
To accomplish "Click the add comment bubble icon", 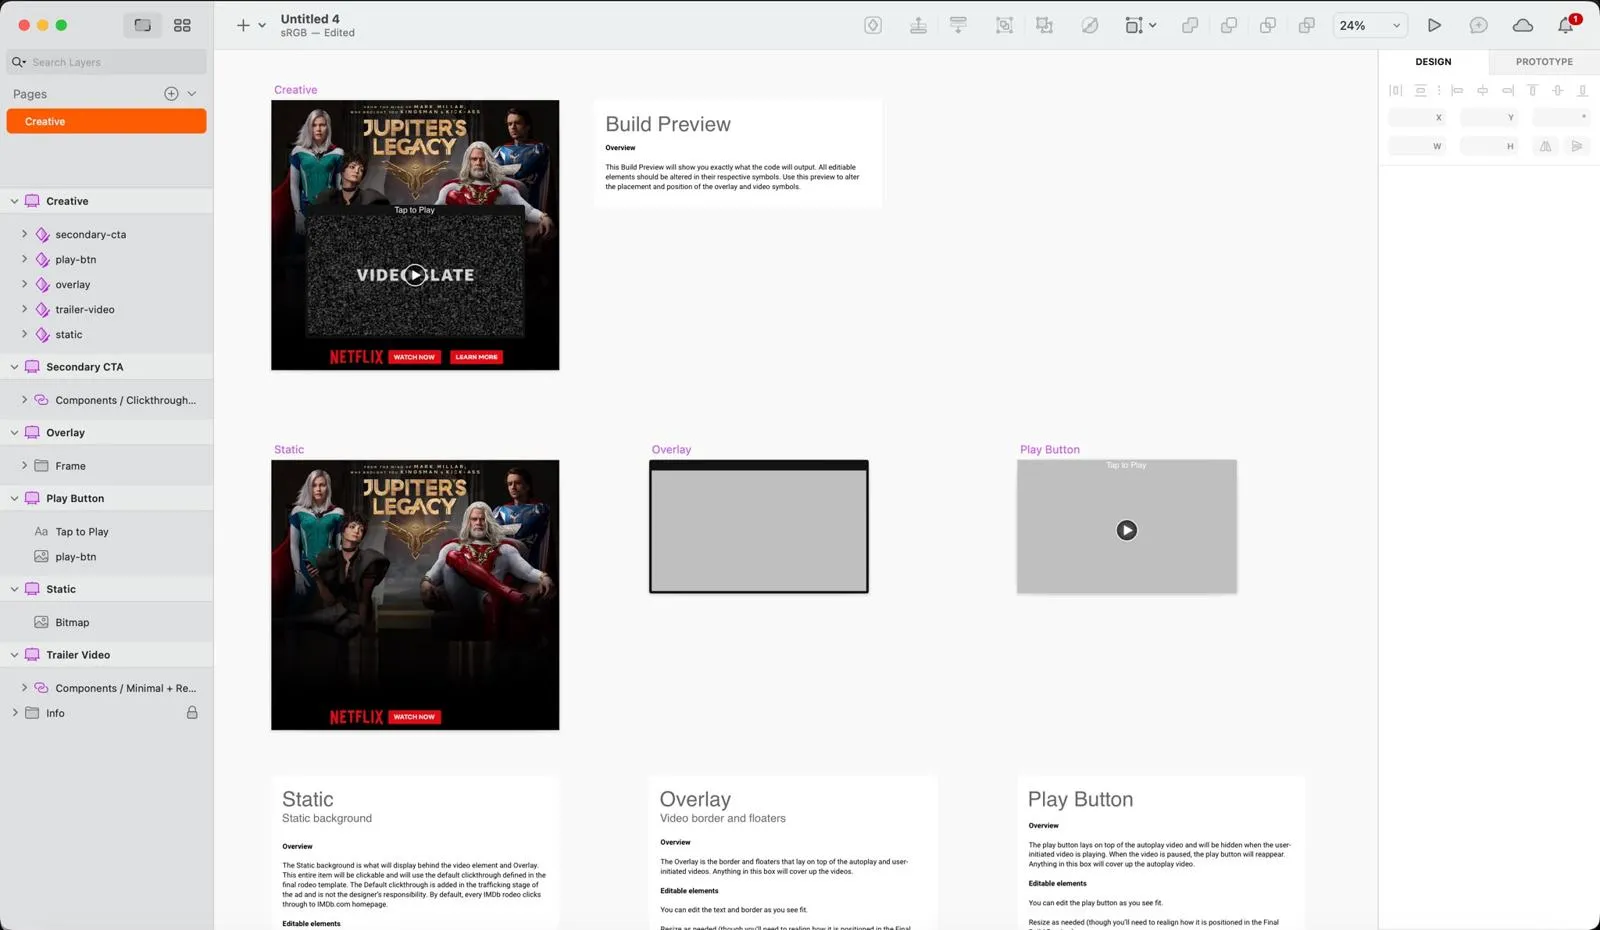I will click(x=1478, y=25).
